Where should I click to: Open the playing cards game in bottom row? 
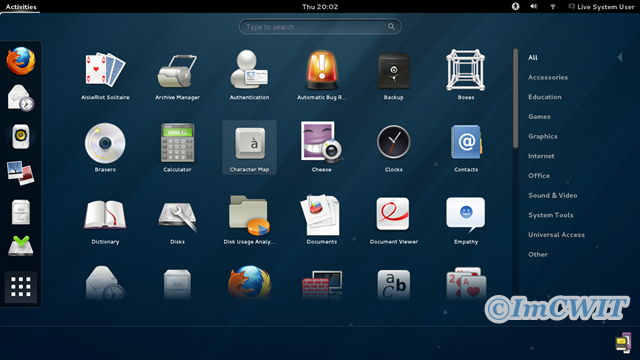(x=466, y=283)
